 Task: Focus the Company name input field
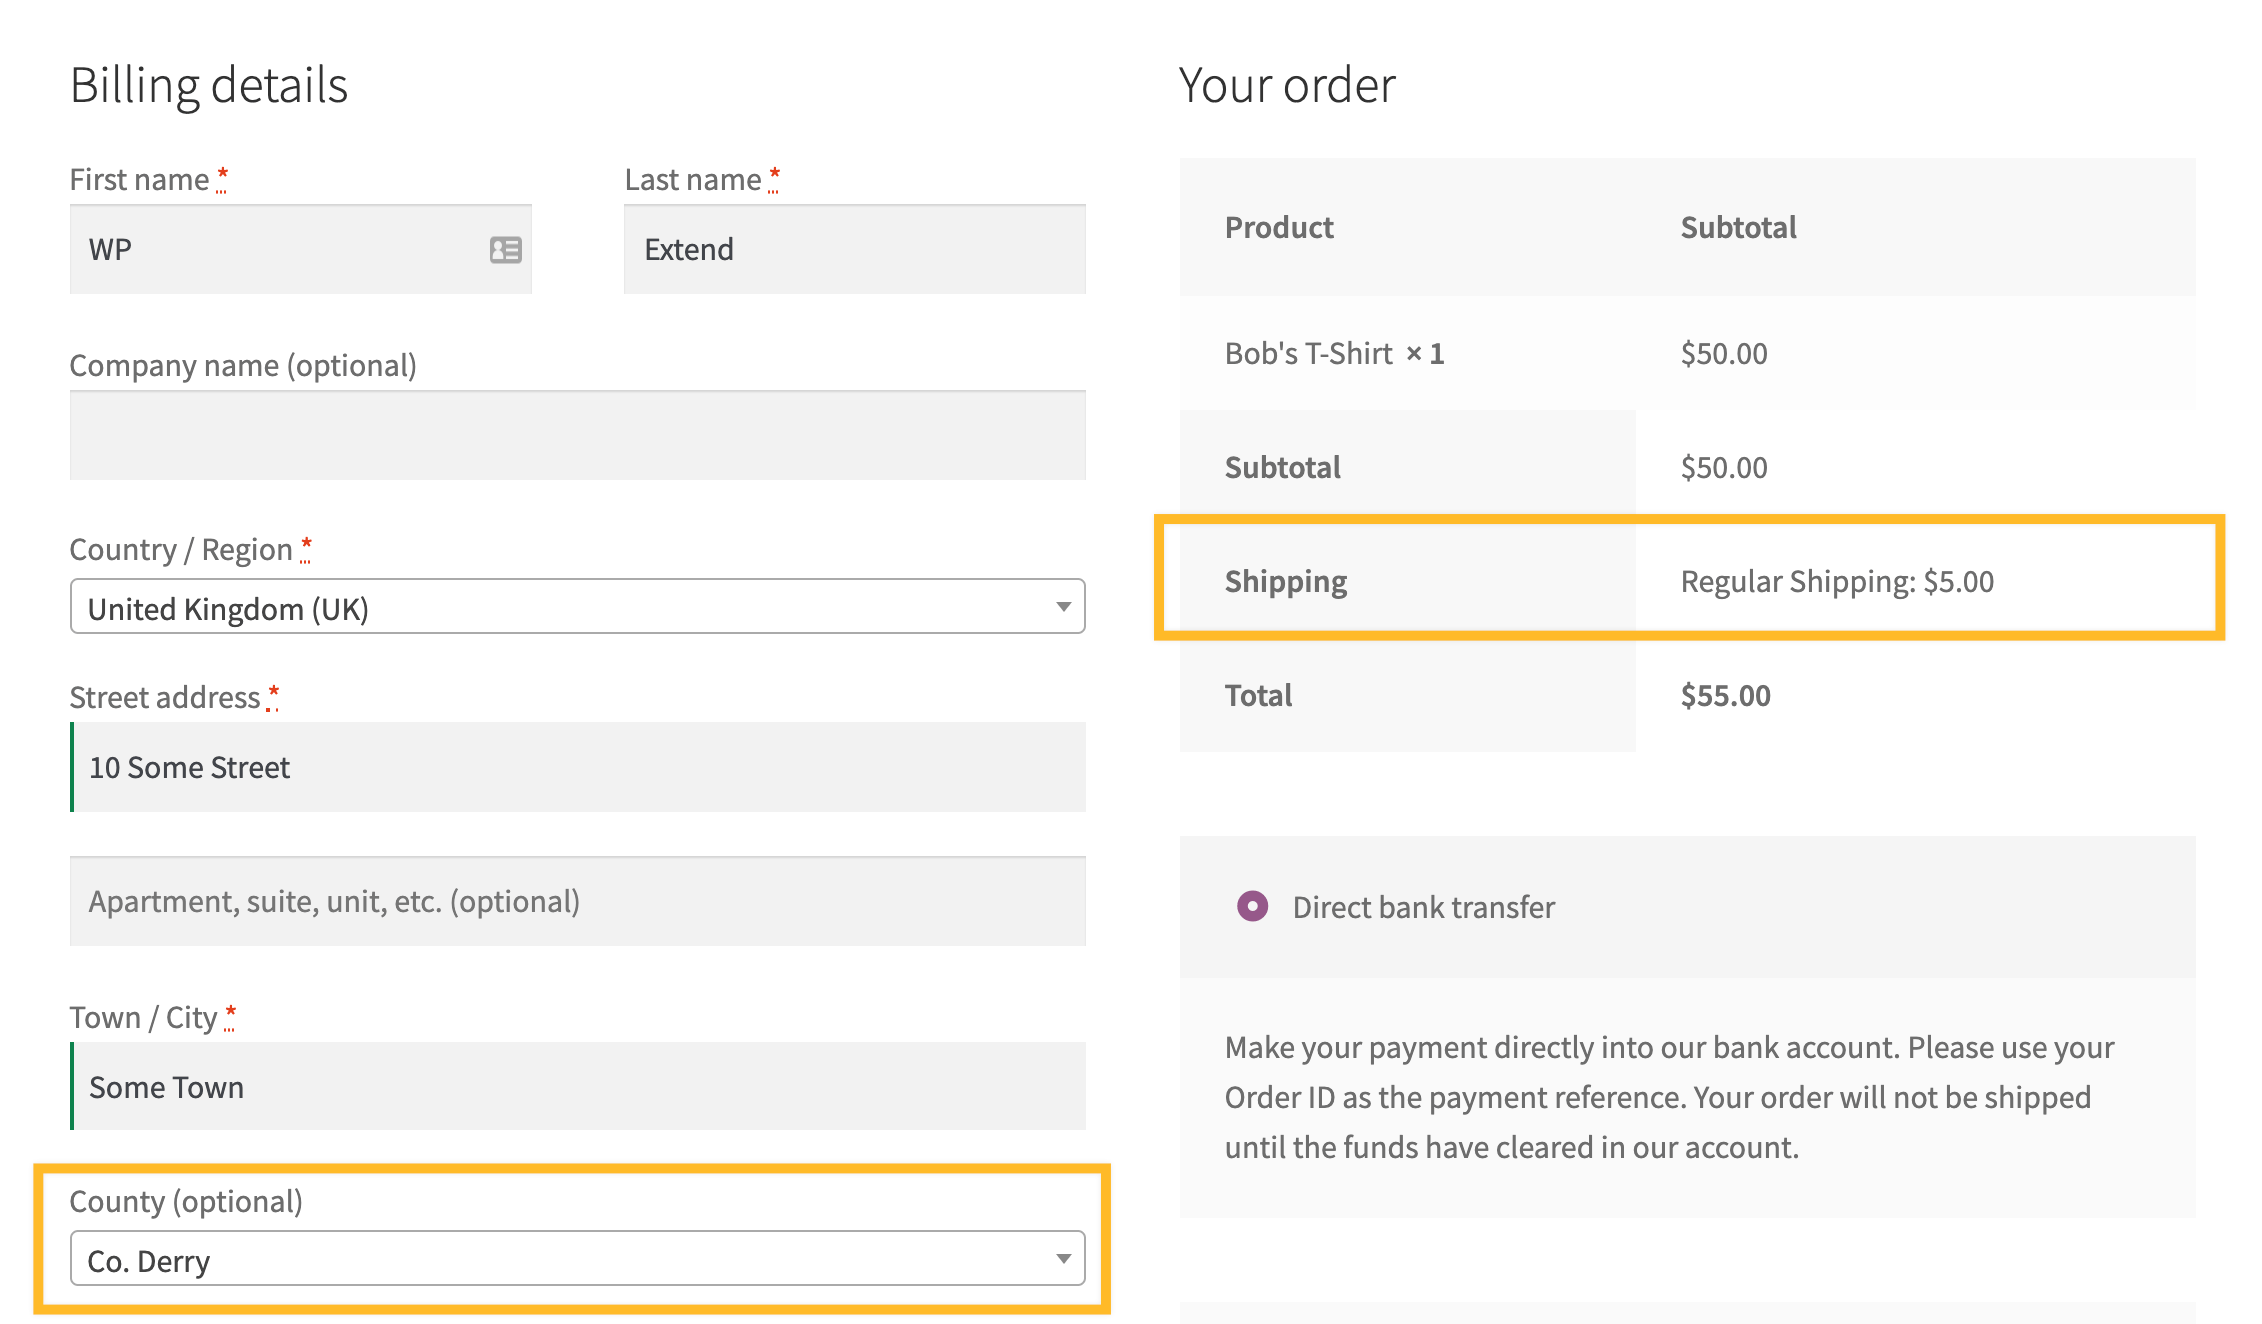(x=577, y=436)
